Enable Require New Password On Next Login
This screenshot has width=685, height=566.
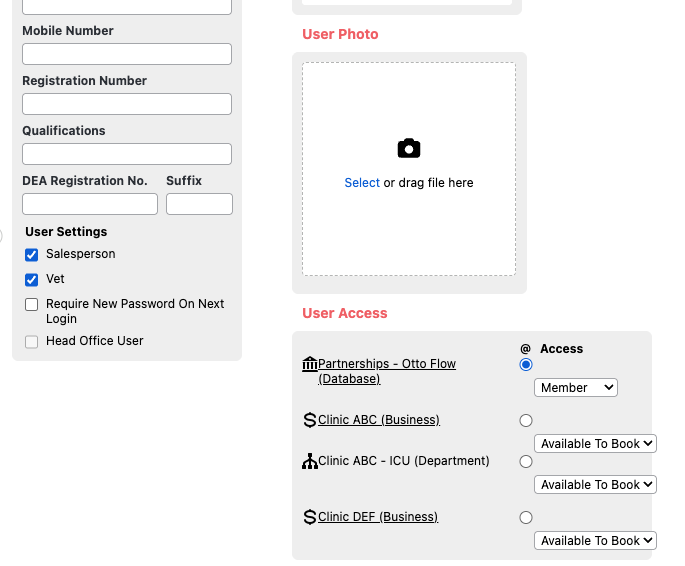pos(32,305)
